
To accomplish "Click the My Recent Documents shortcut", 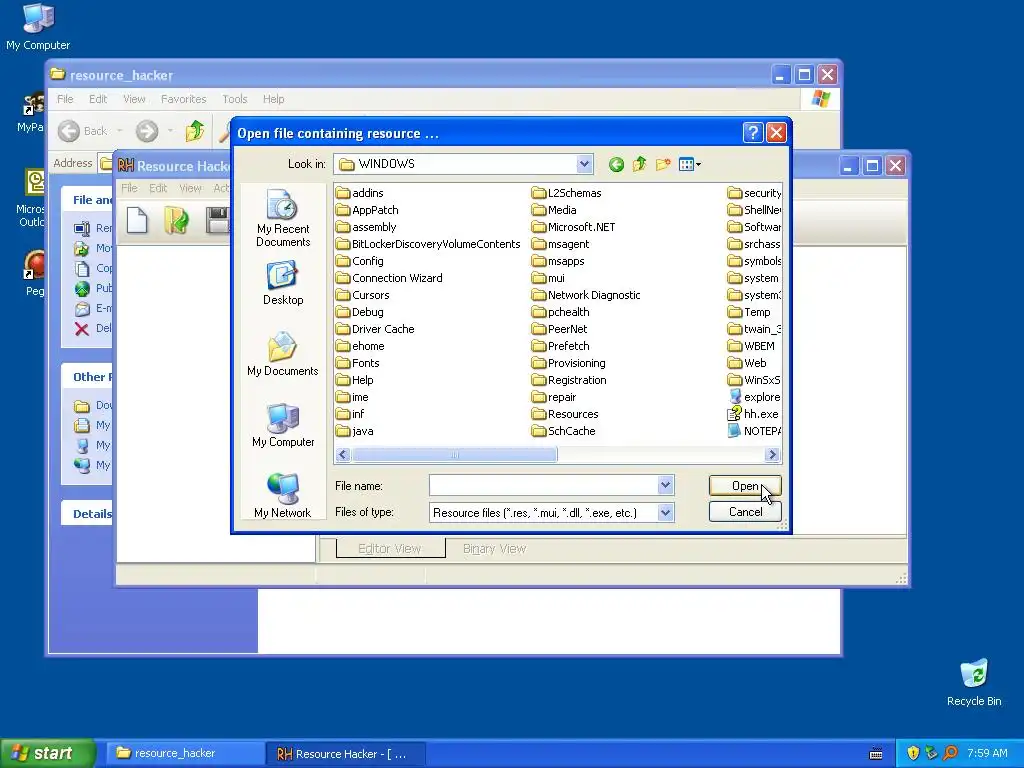I will point(283,218).
